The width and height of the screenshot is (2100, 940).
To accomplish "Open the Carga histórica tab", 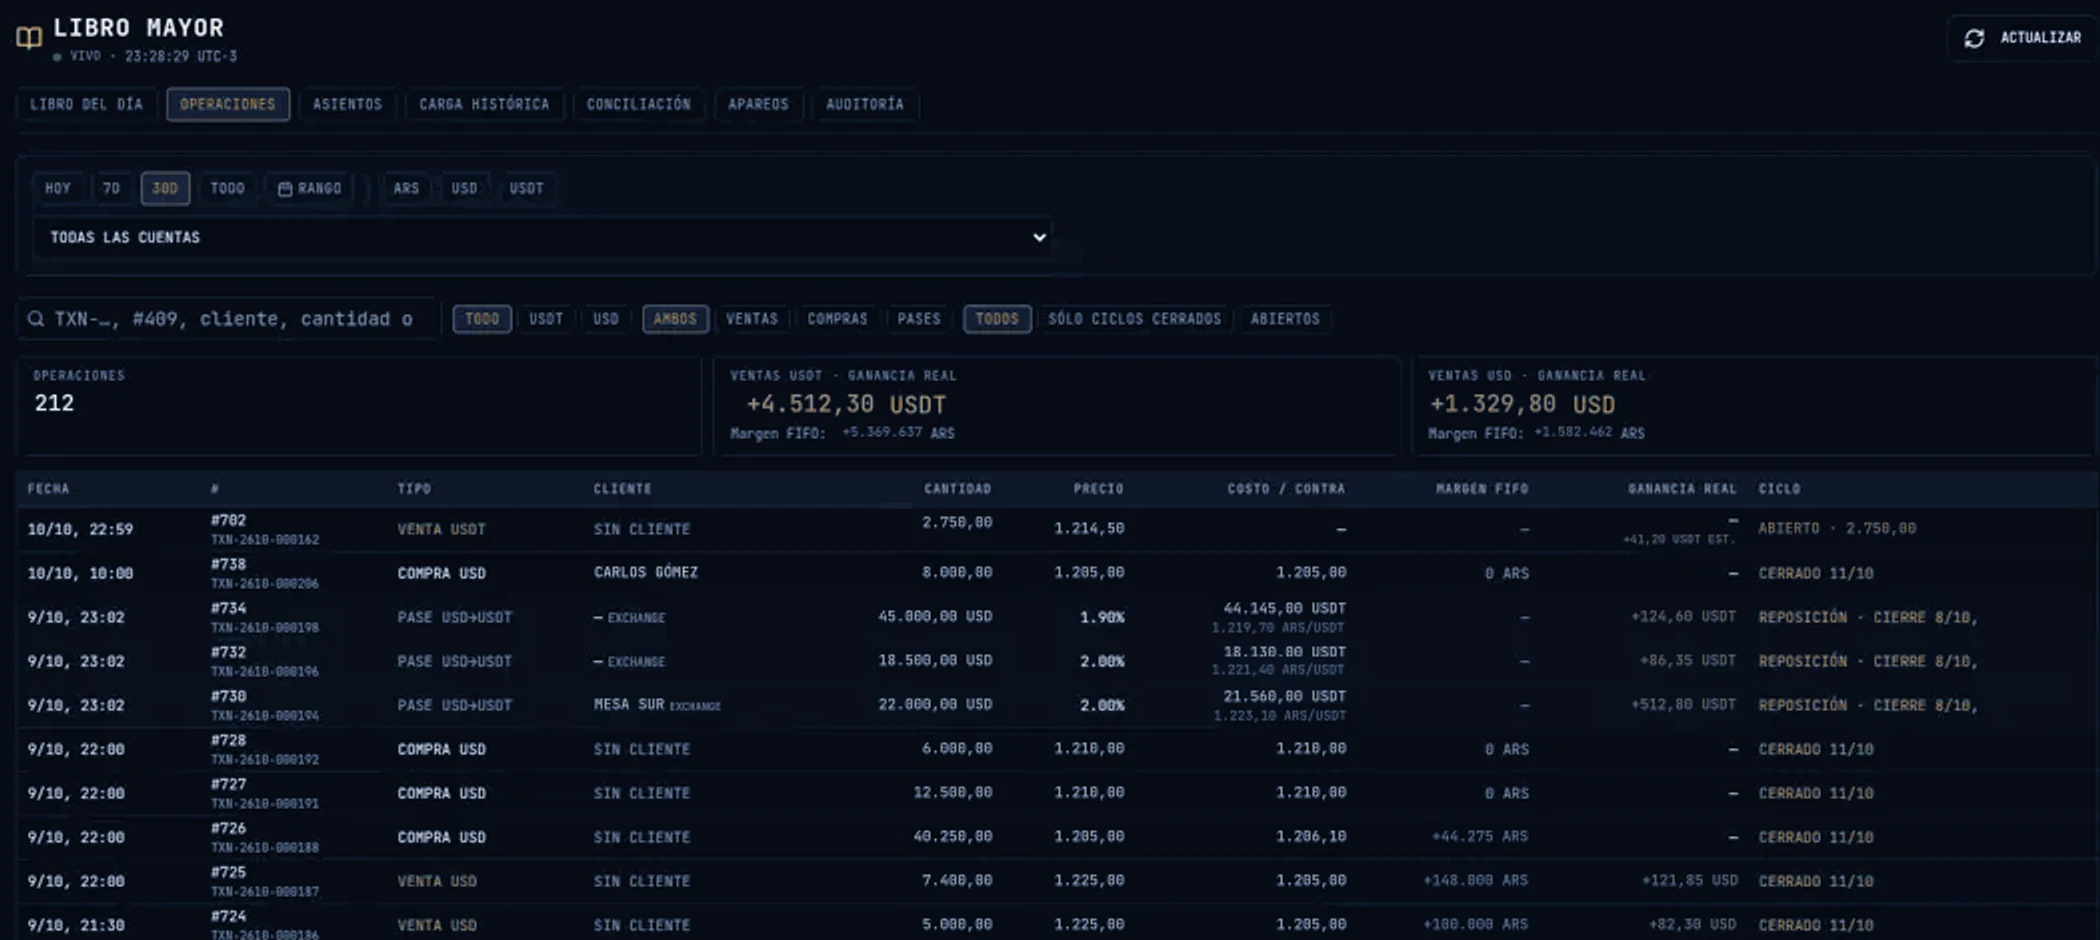I will pos(484,104).
